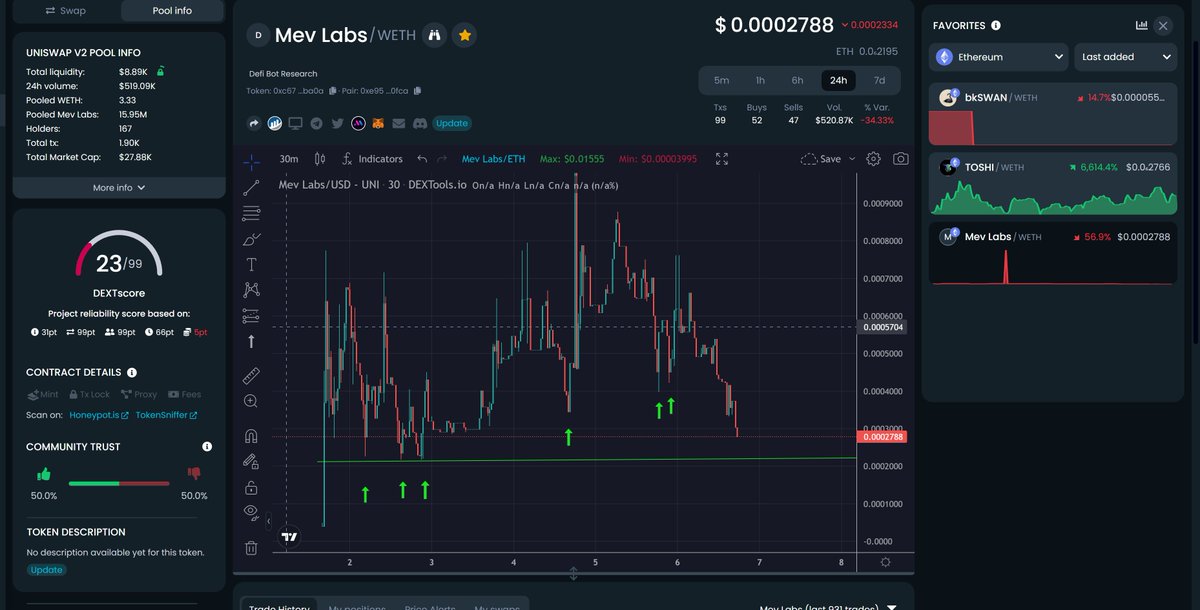
Task: Toggle lock all drawing tools
Action: tap(251, 488)
